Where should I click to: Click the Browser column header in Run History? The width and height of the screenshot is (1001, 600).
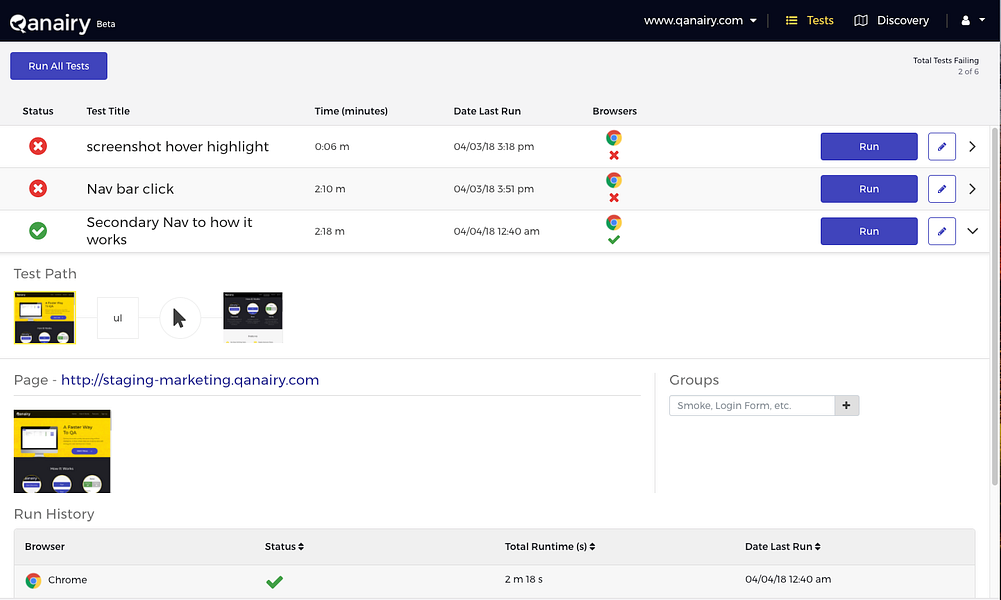click(45, 546)
